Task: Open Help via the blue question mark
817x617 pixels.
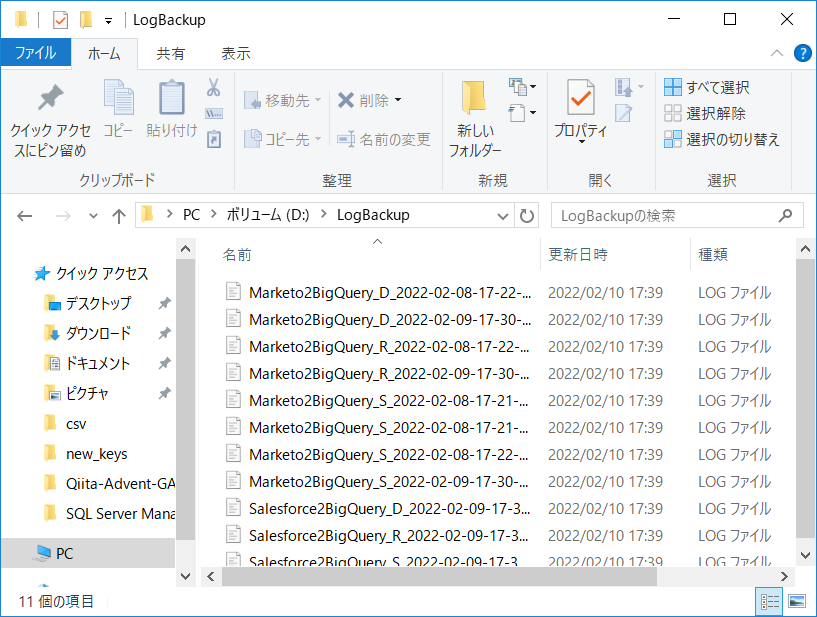Action: (803, 53)
